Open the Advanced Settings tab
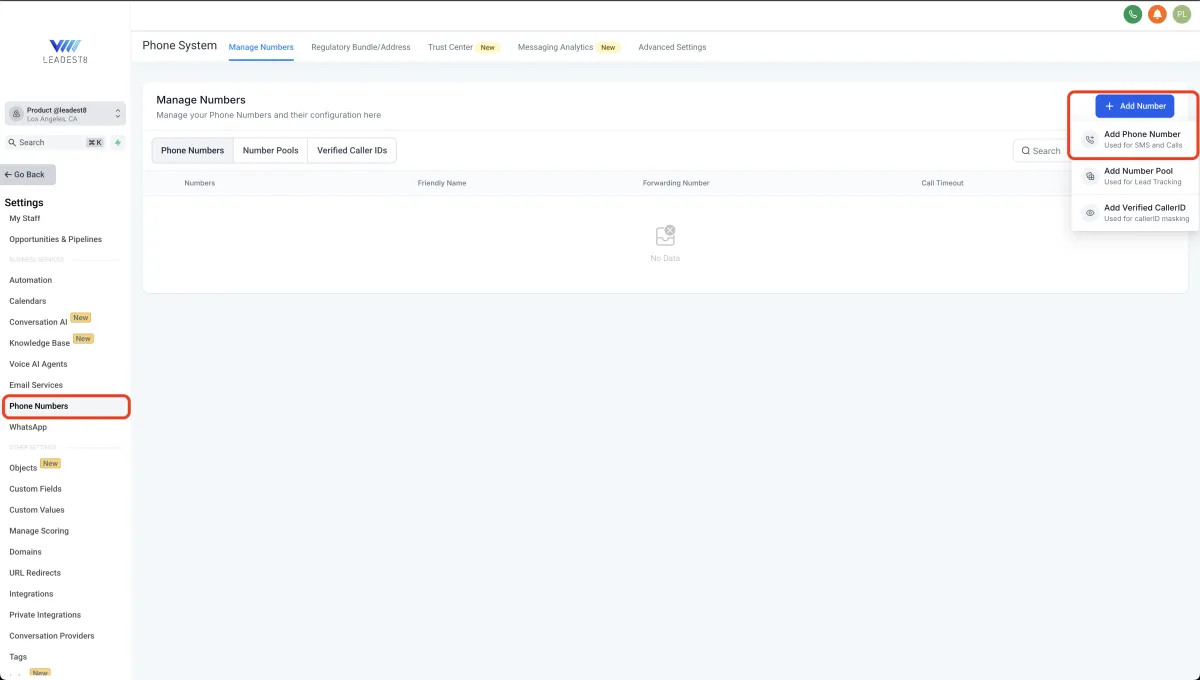 (x=672, y=47)
